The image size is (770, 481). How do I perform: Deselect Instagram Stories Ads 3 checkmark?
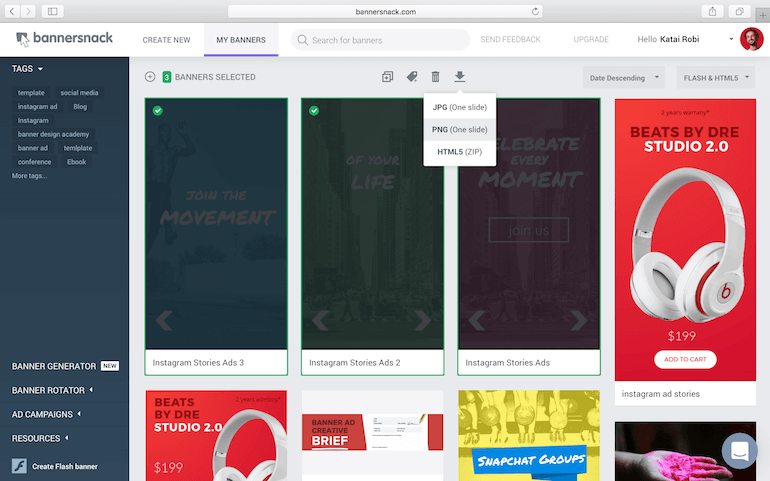pos(158,111)
